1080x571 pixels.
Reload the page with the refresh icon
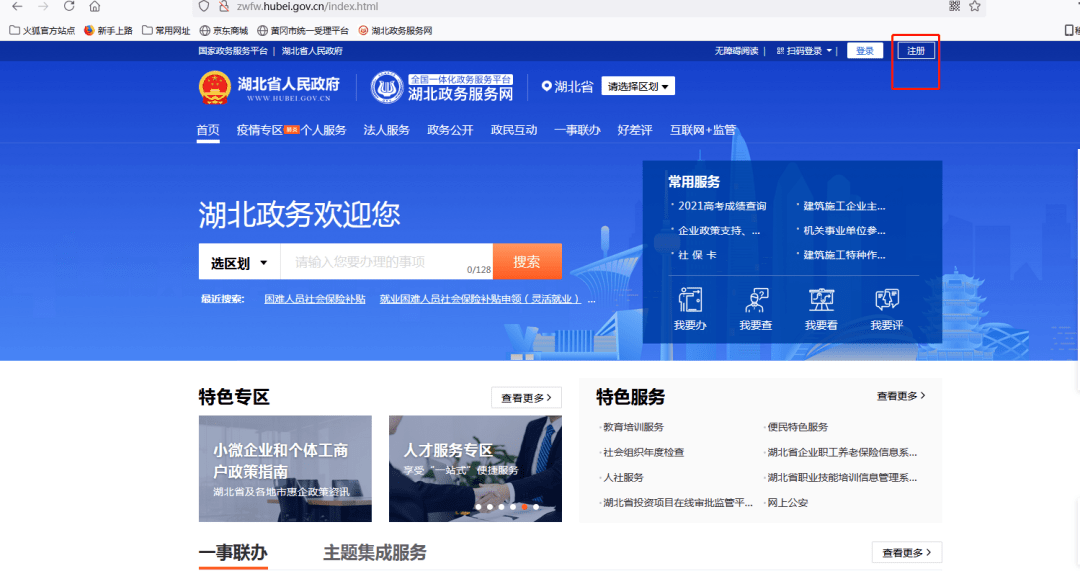[x=69, y=6]
